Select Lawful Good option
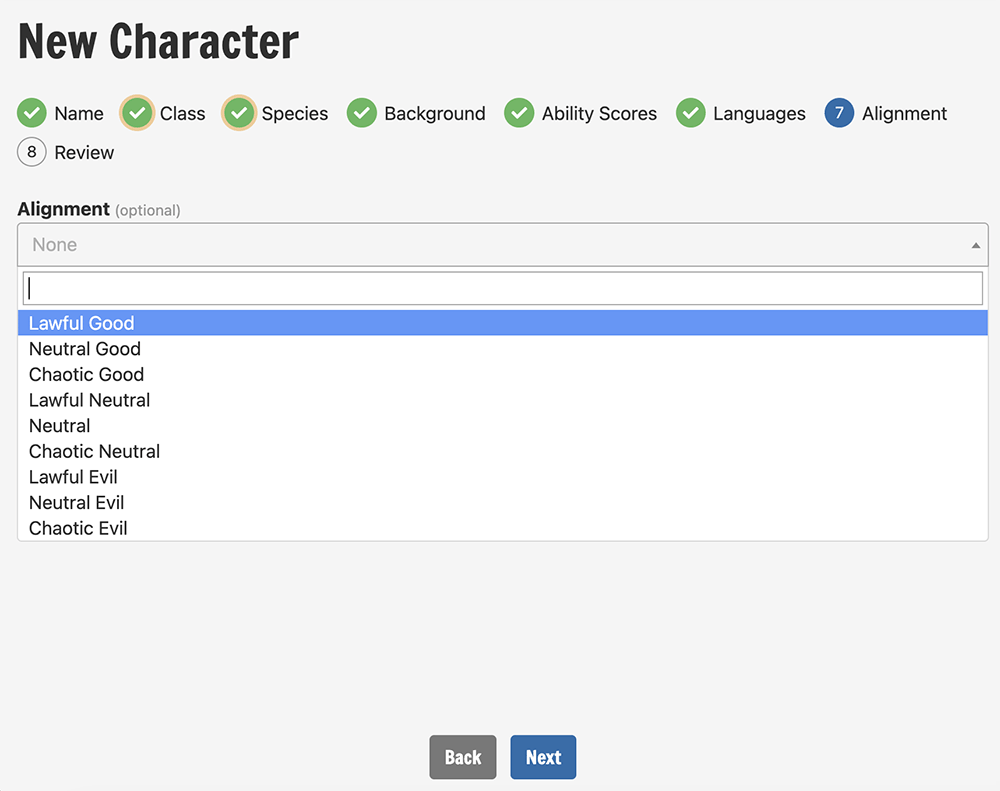The image size is (1000, 791). (503, 323)
